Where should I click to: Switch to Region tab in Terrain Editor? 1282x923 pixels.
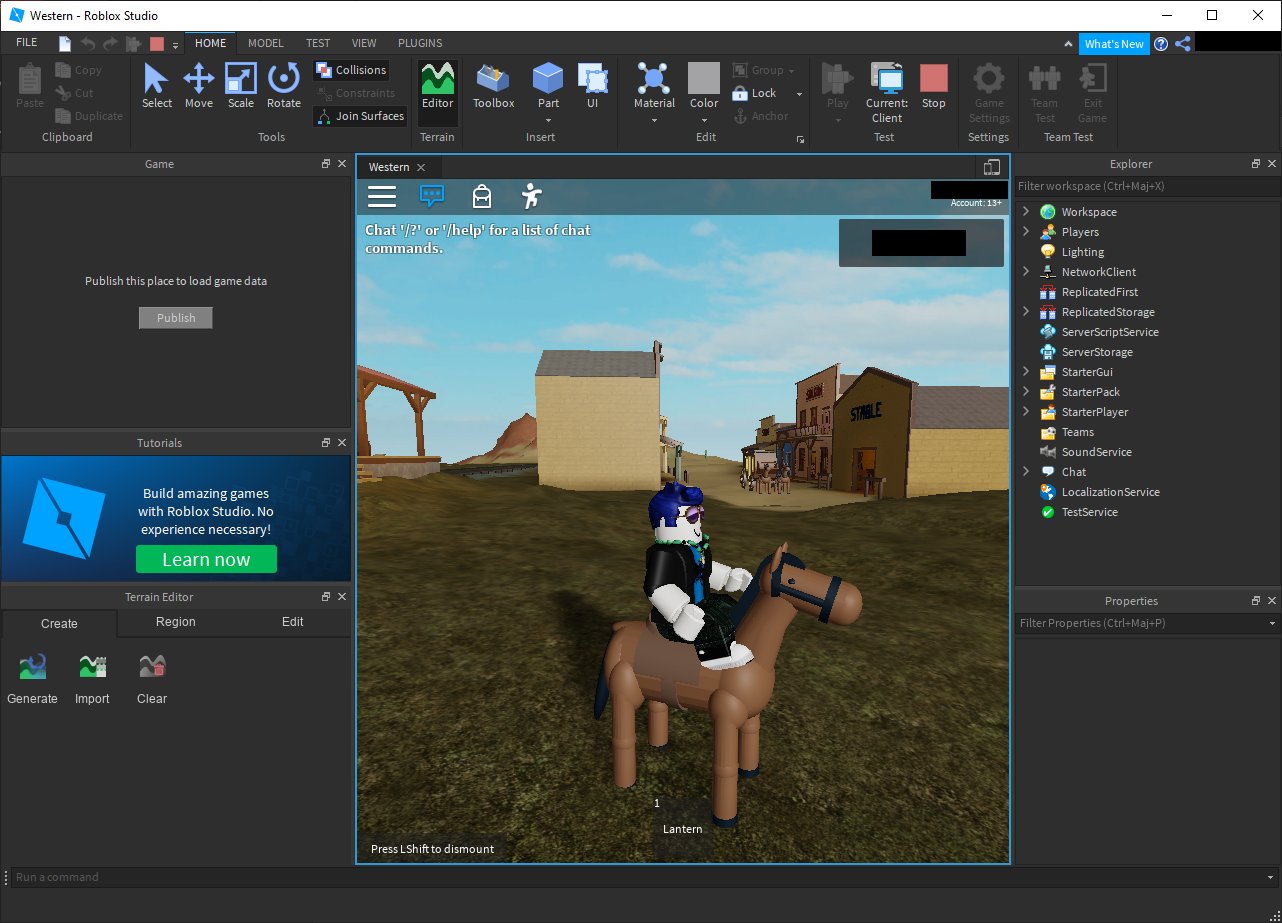[176, 622]
